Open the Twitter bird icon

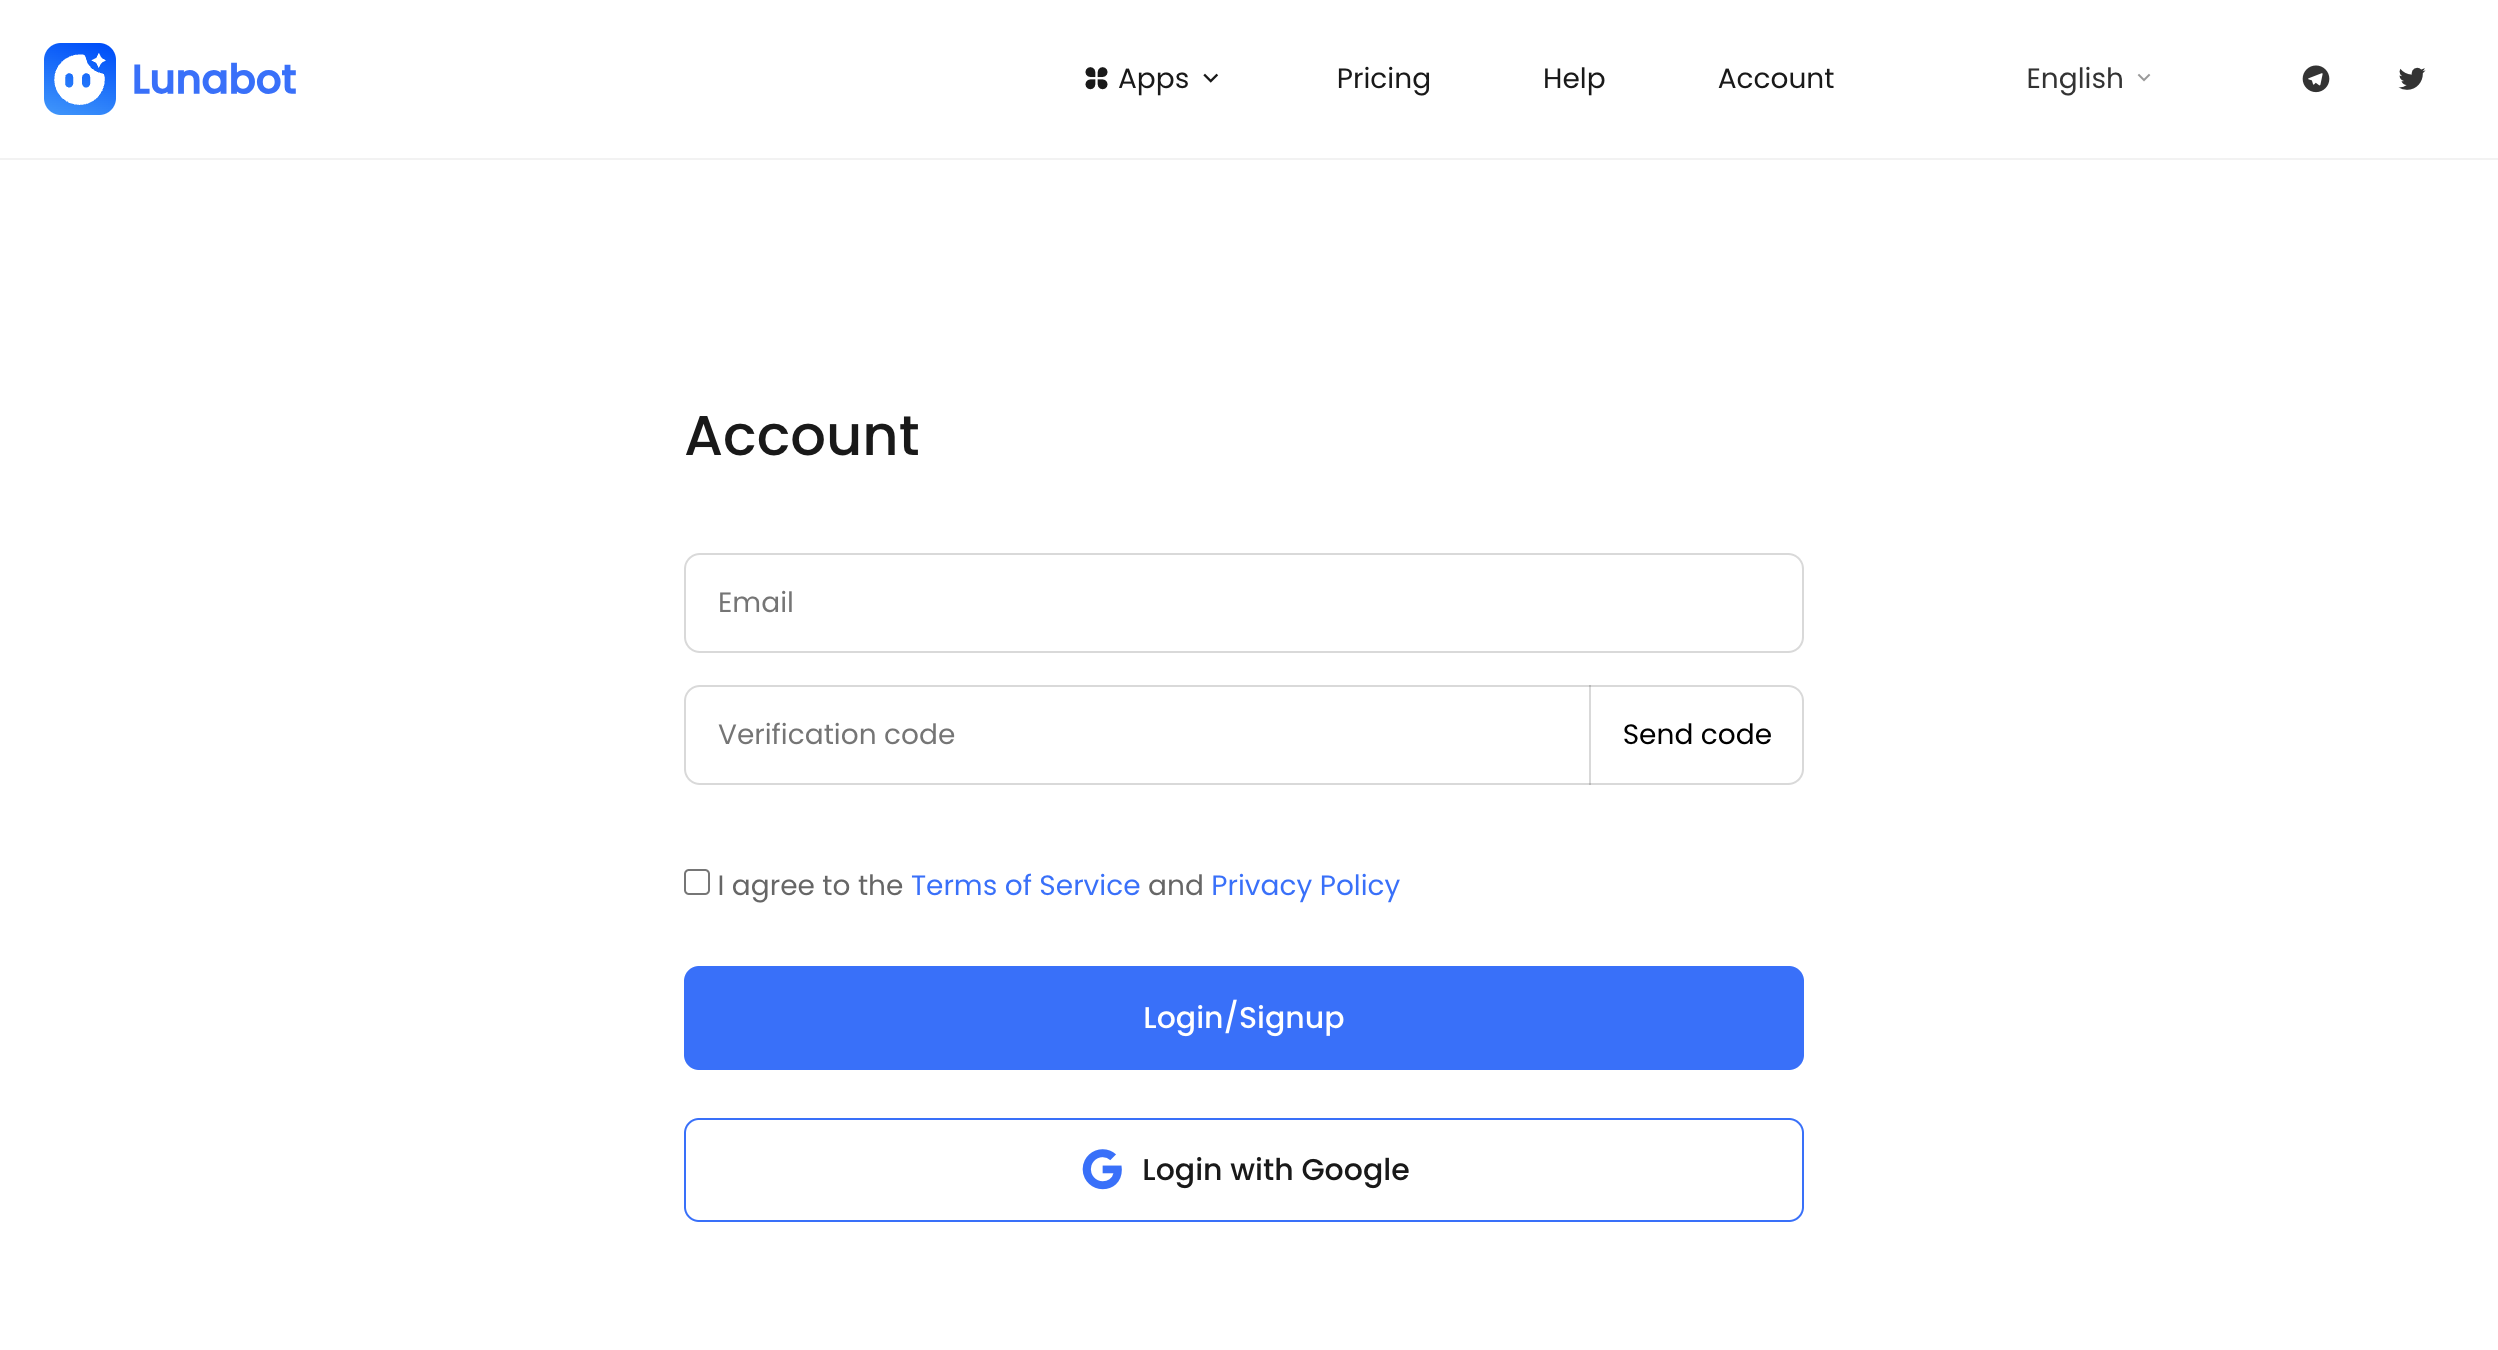[x=2411, y=78]
